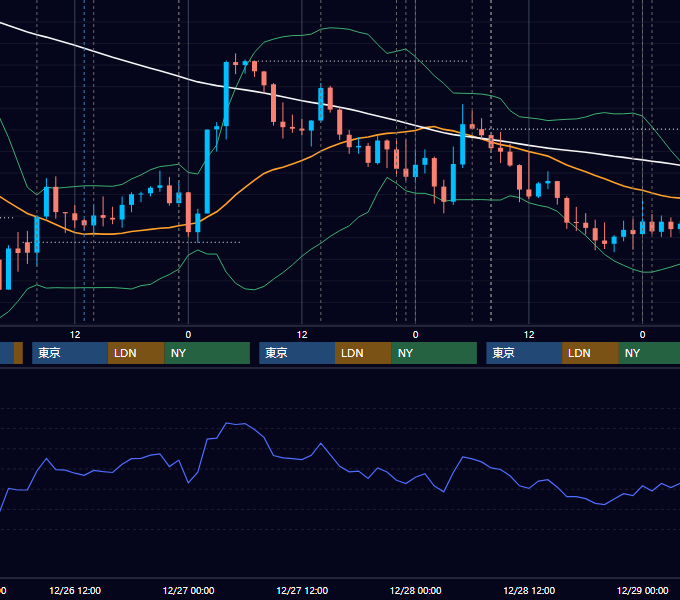680x600 pixels.
Task: Select the NY session block for 12/28
Action: [x=649, y=353]
